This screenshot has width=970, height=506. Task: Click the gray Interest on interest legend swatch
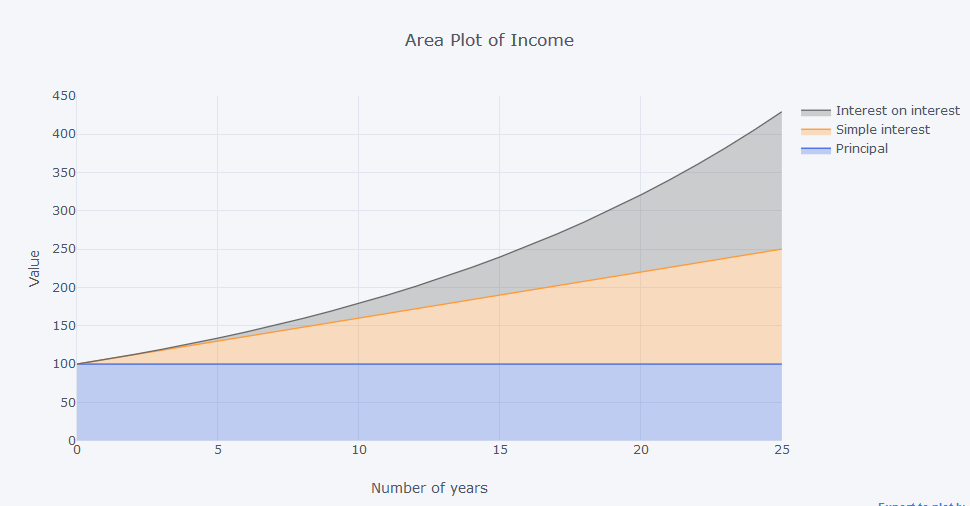[816, 111]
